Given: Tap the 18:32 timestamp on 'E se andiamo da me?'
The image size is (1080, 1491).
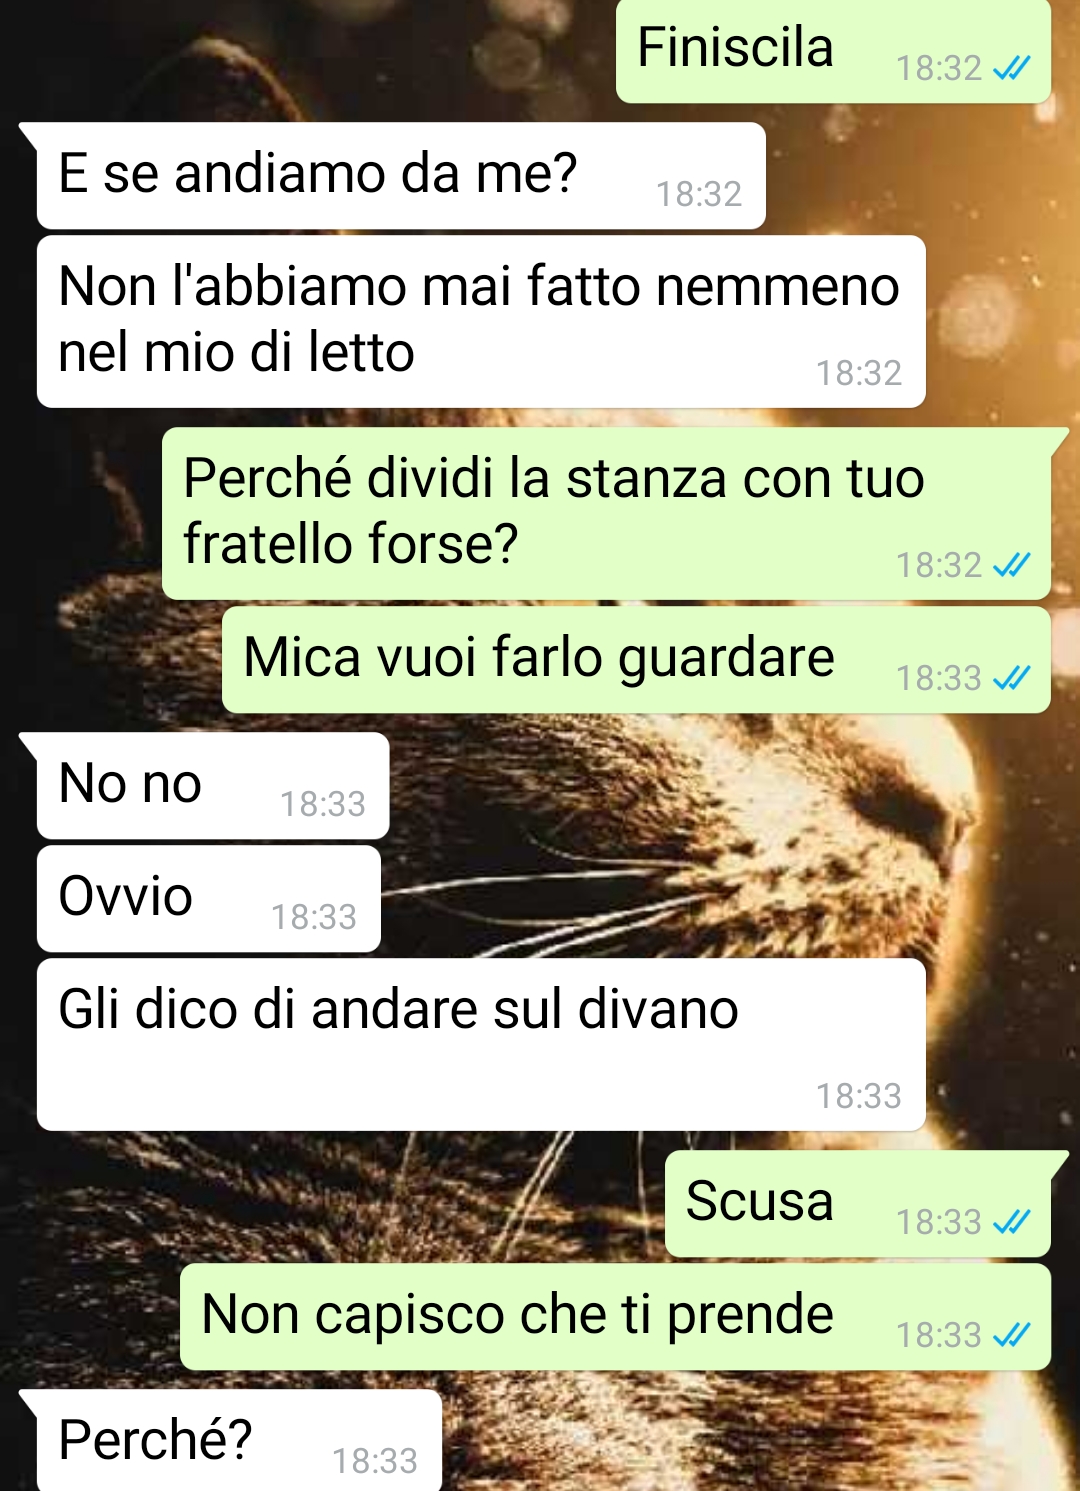Looking at the screenshot, I should coord(699,194).
